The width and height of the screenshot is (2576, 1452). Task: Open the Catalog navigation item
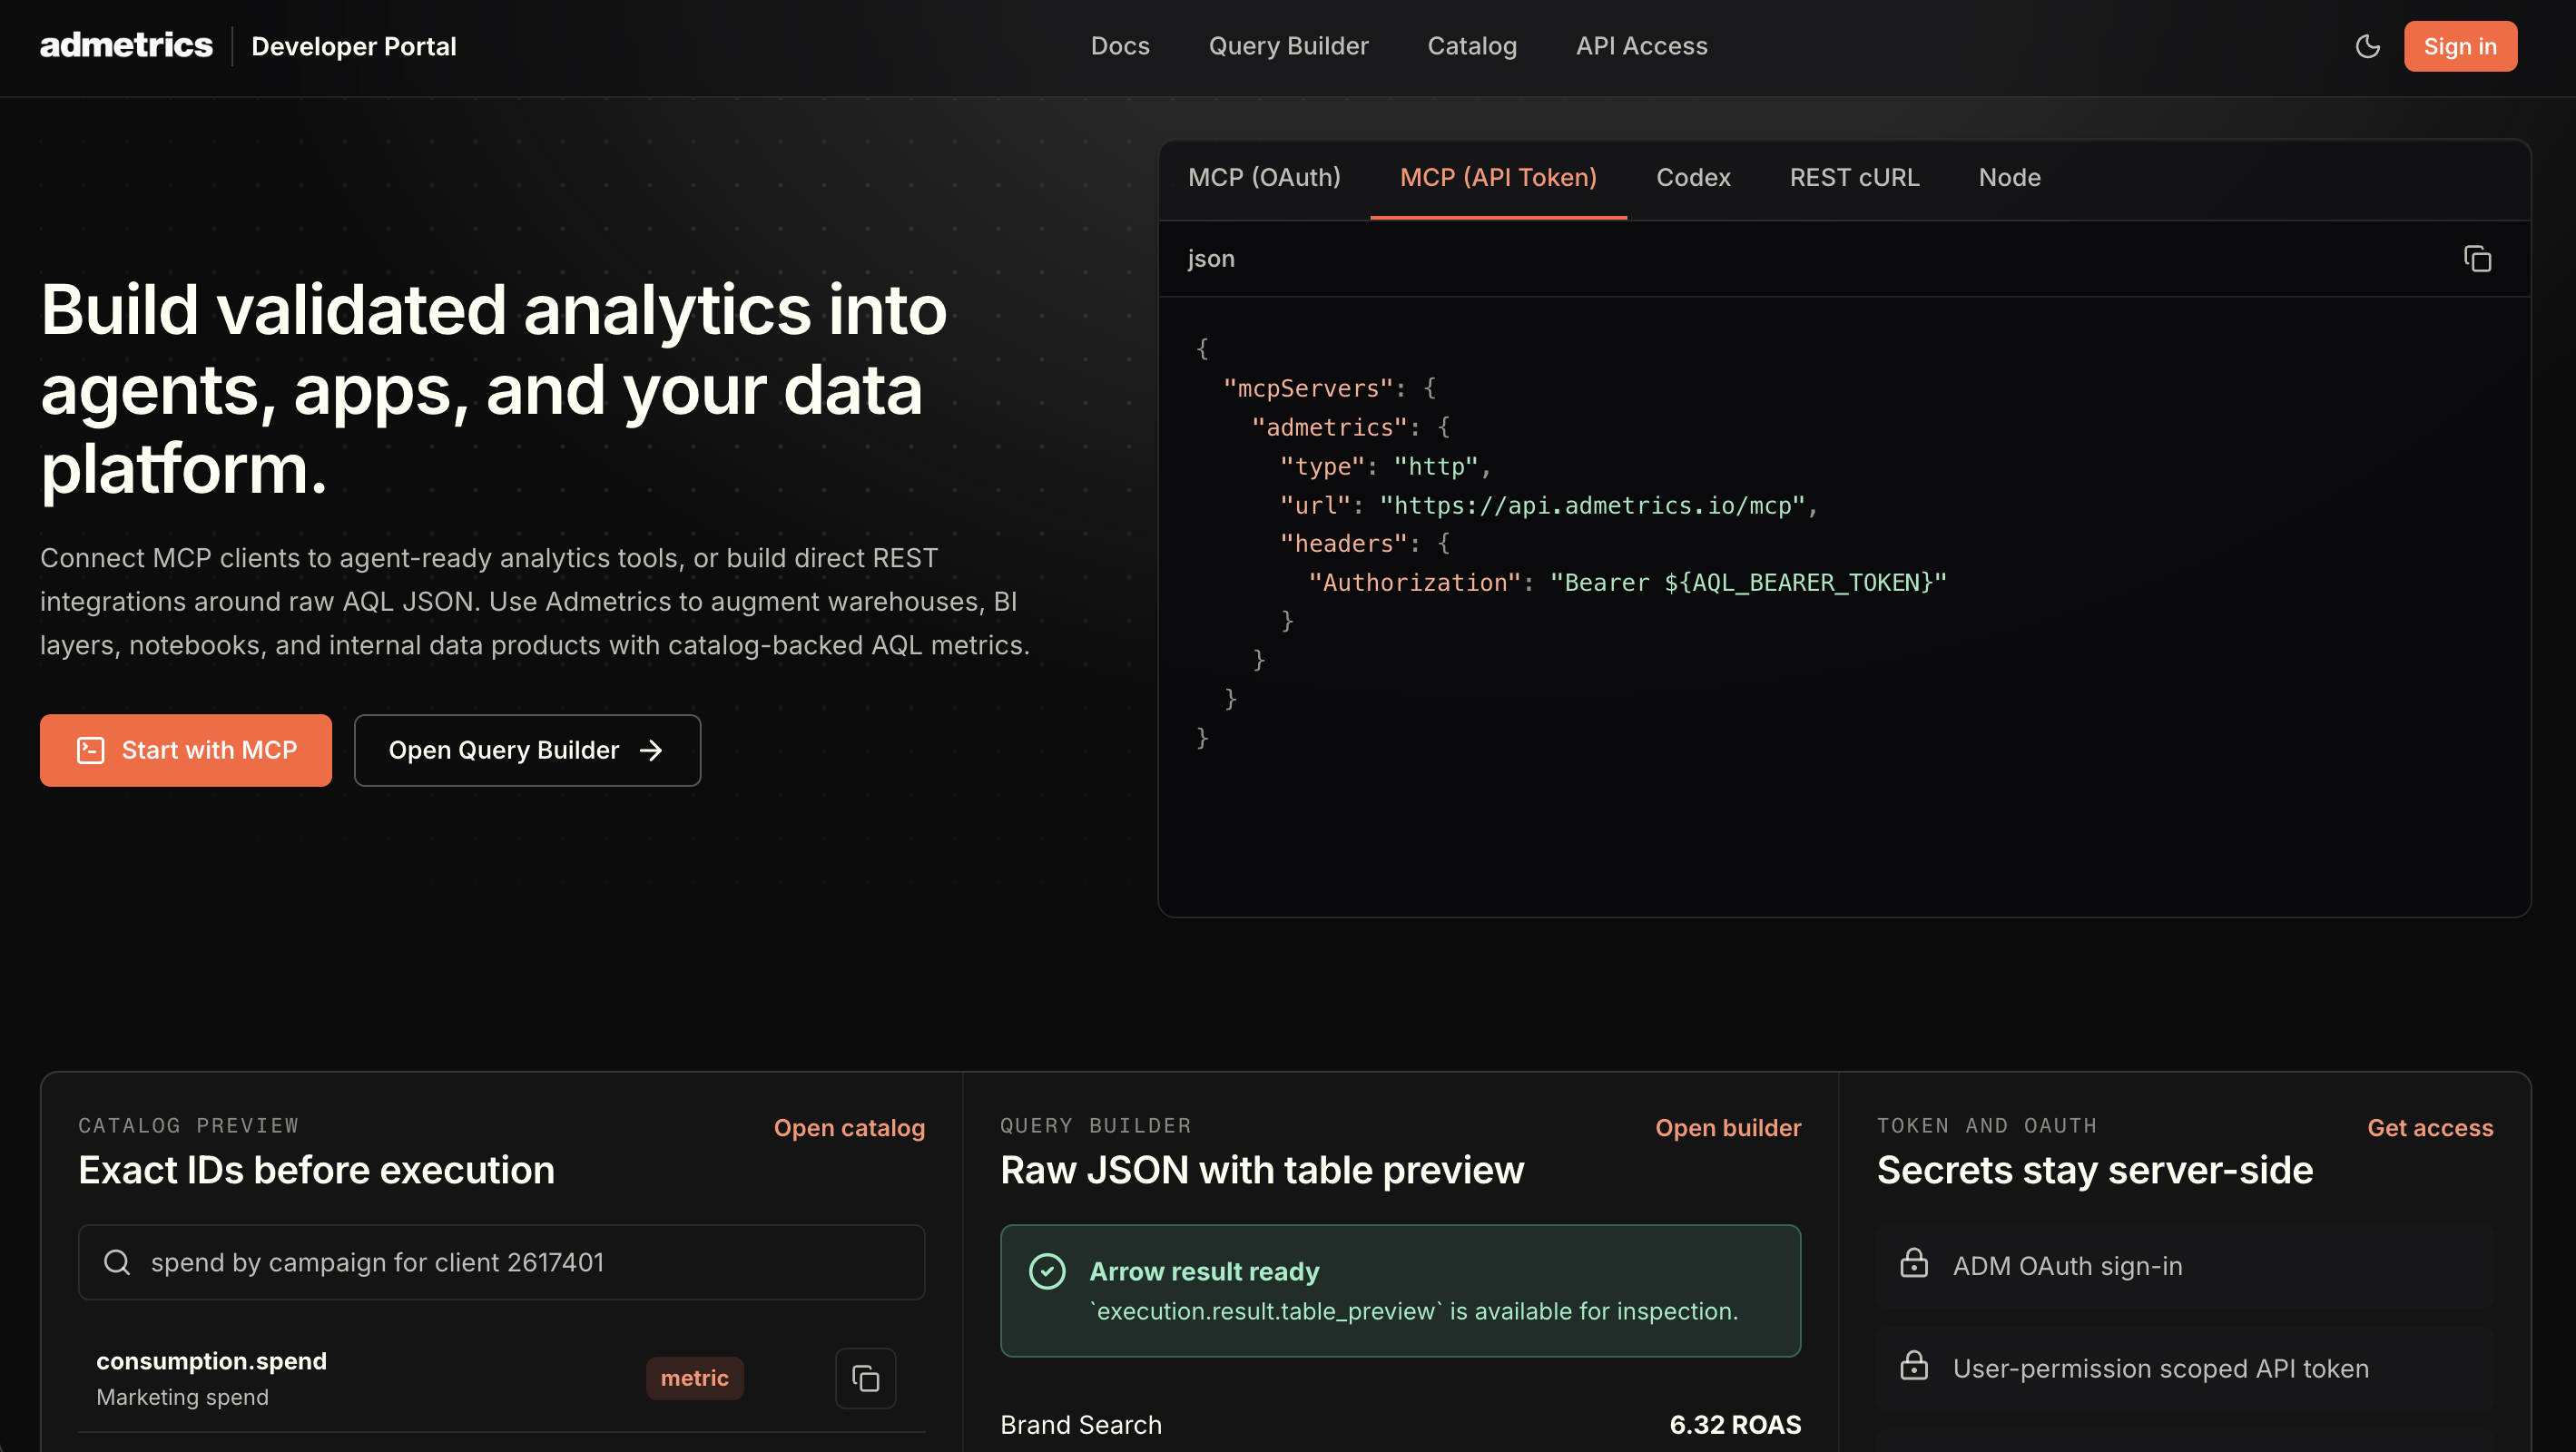(1472, 46)
